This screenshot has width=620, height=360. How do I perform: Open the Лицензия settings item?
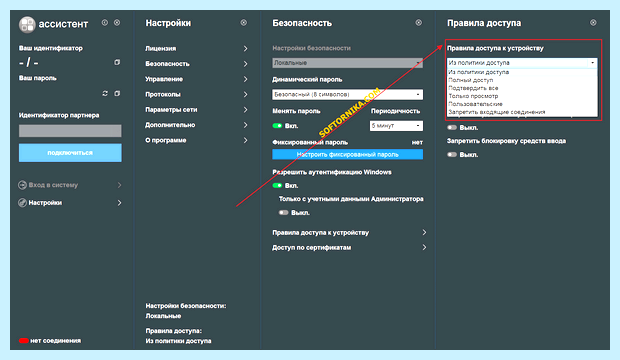(x=197, y=48)
